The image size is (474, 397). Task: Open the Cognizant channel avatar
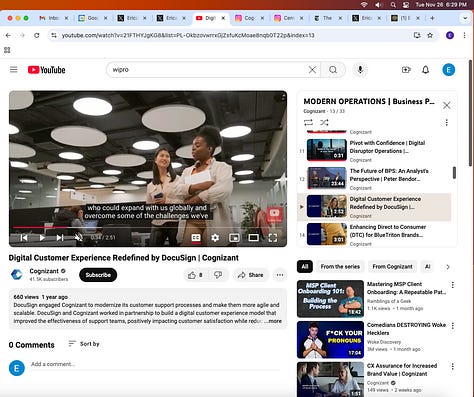(17, 275)
